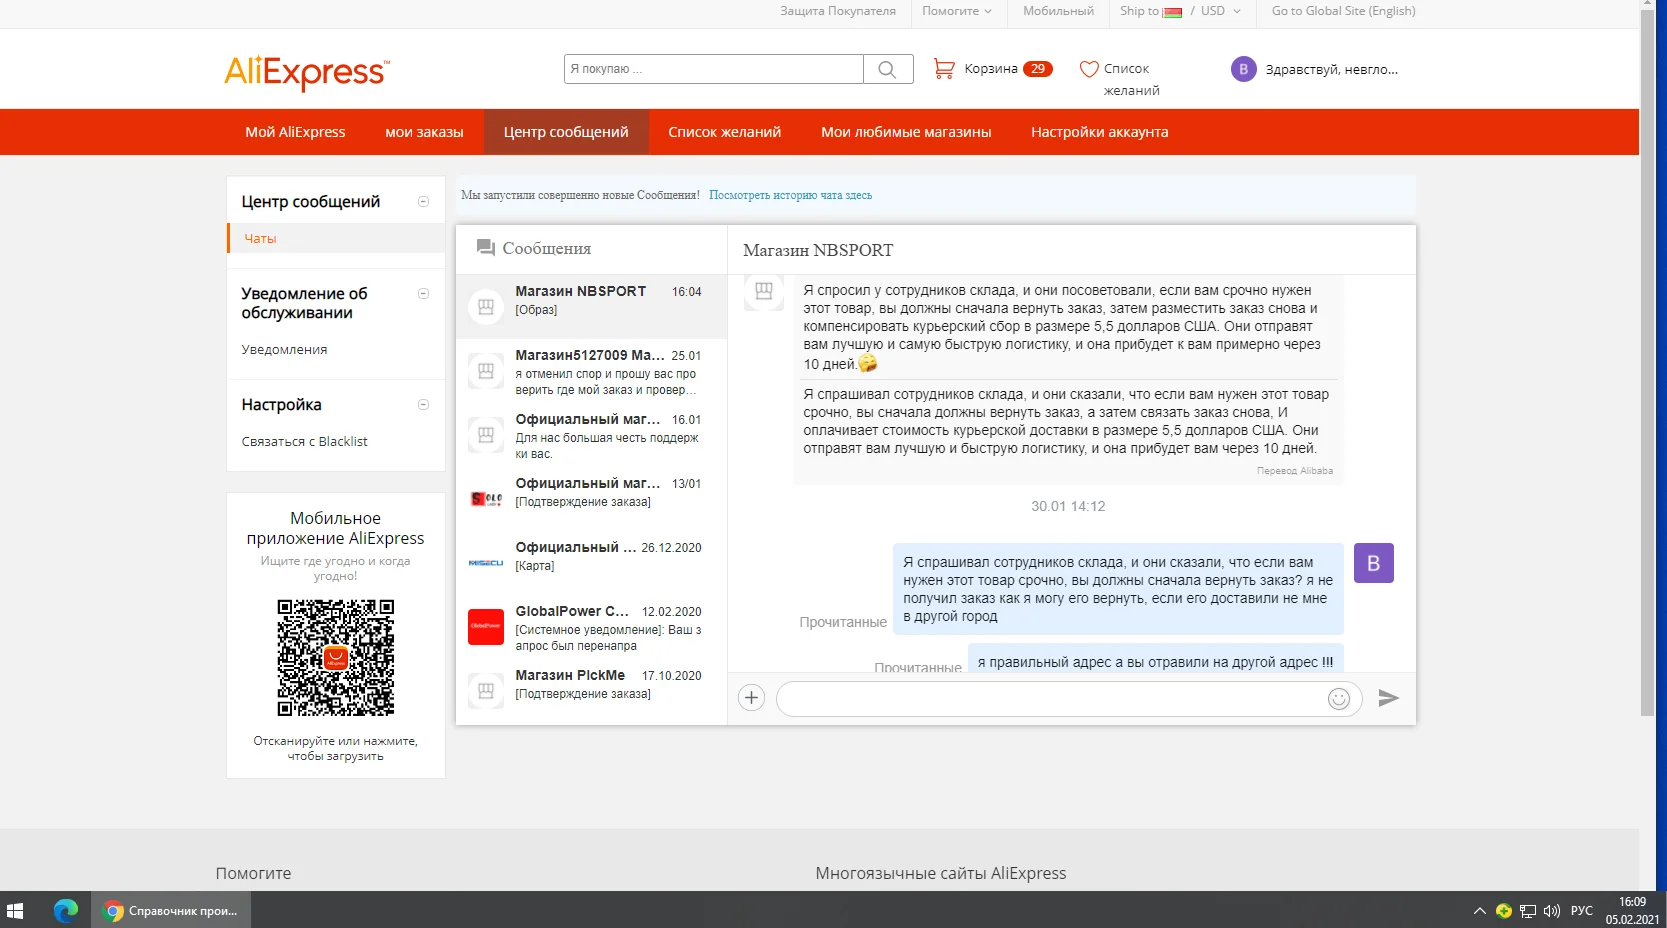Image resolution: width=1667 pixels, height=928 pixels.
Task: Select the Центр сообщений tab
Action: point(566,132)
